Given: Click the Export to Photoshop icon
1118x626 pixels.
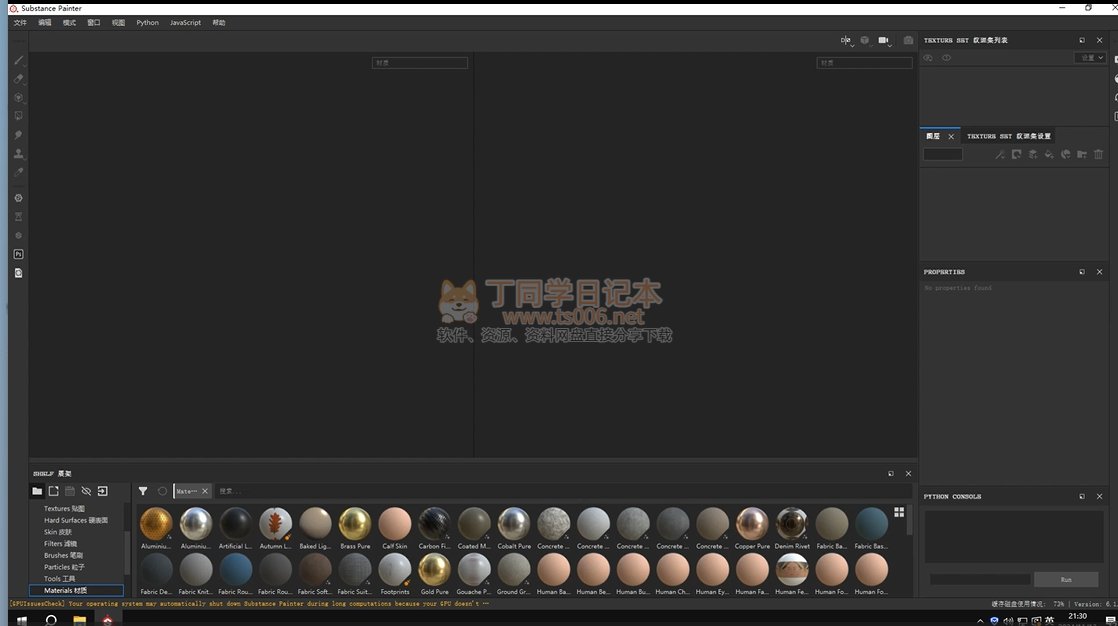Looking at the screenshot, I should tap(18, 254).
